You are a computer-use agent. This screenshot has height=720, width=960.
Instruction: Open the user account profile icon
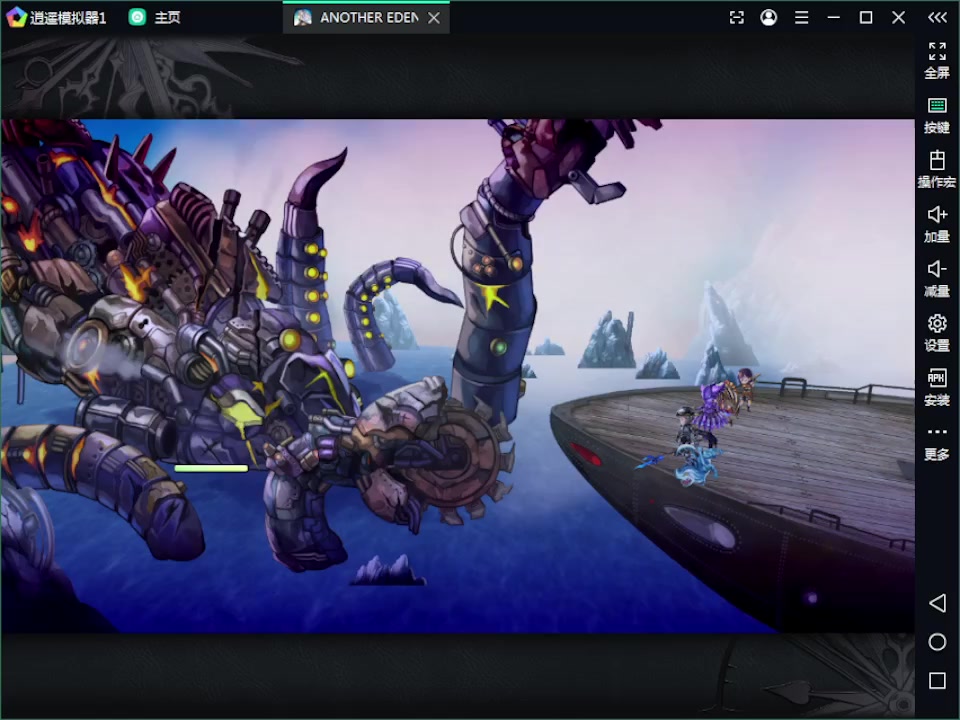pos(768,17)
